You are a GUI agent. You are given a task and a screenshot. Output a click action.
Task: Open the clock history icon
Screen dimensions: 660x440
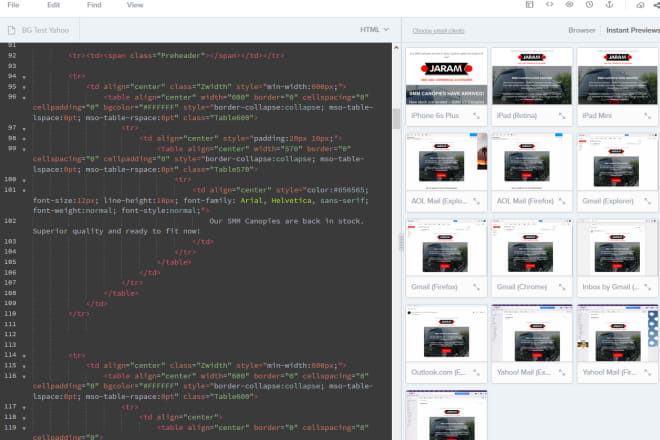pos(589,5)
